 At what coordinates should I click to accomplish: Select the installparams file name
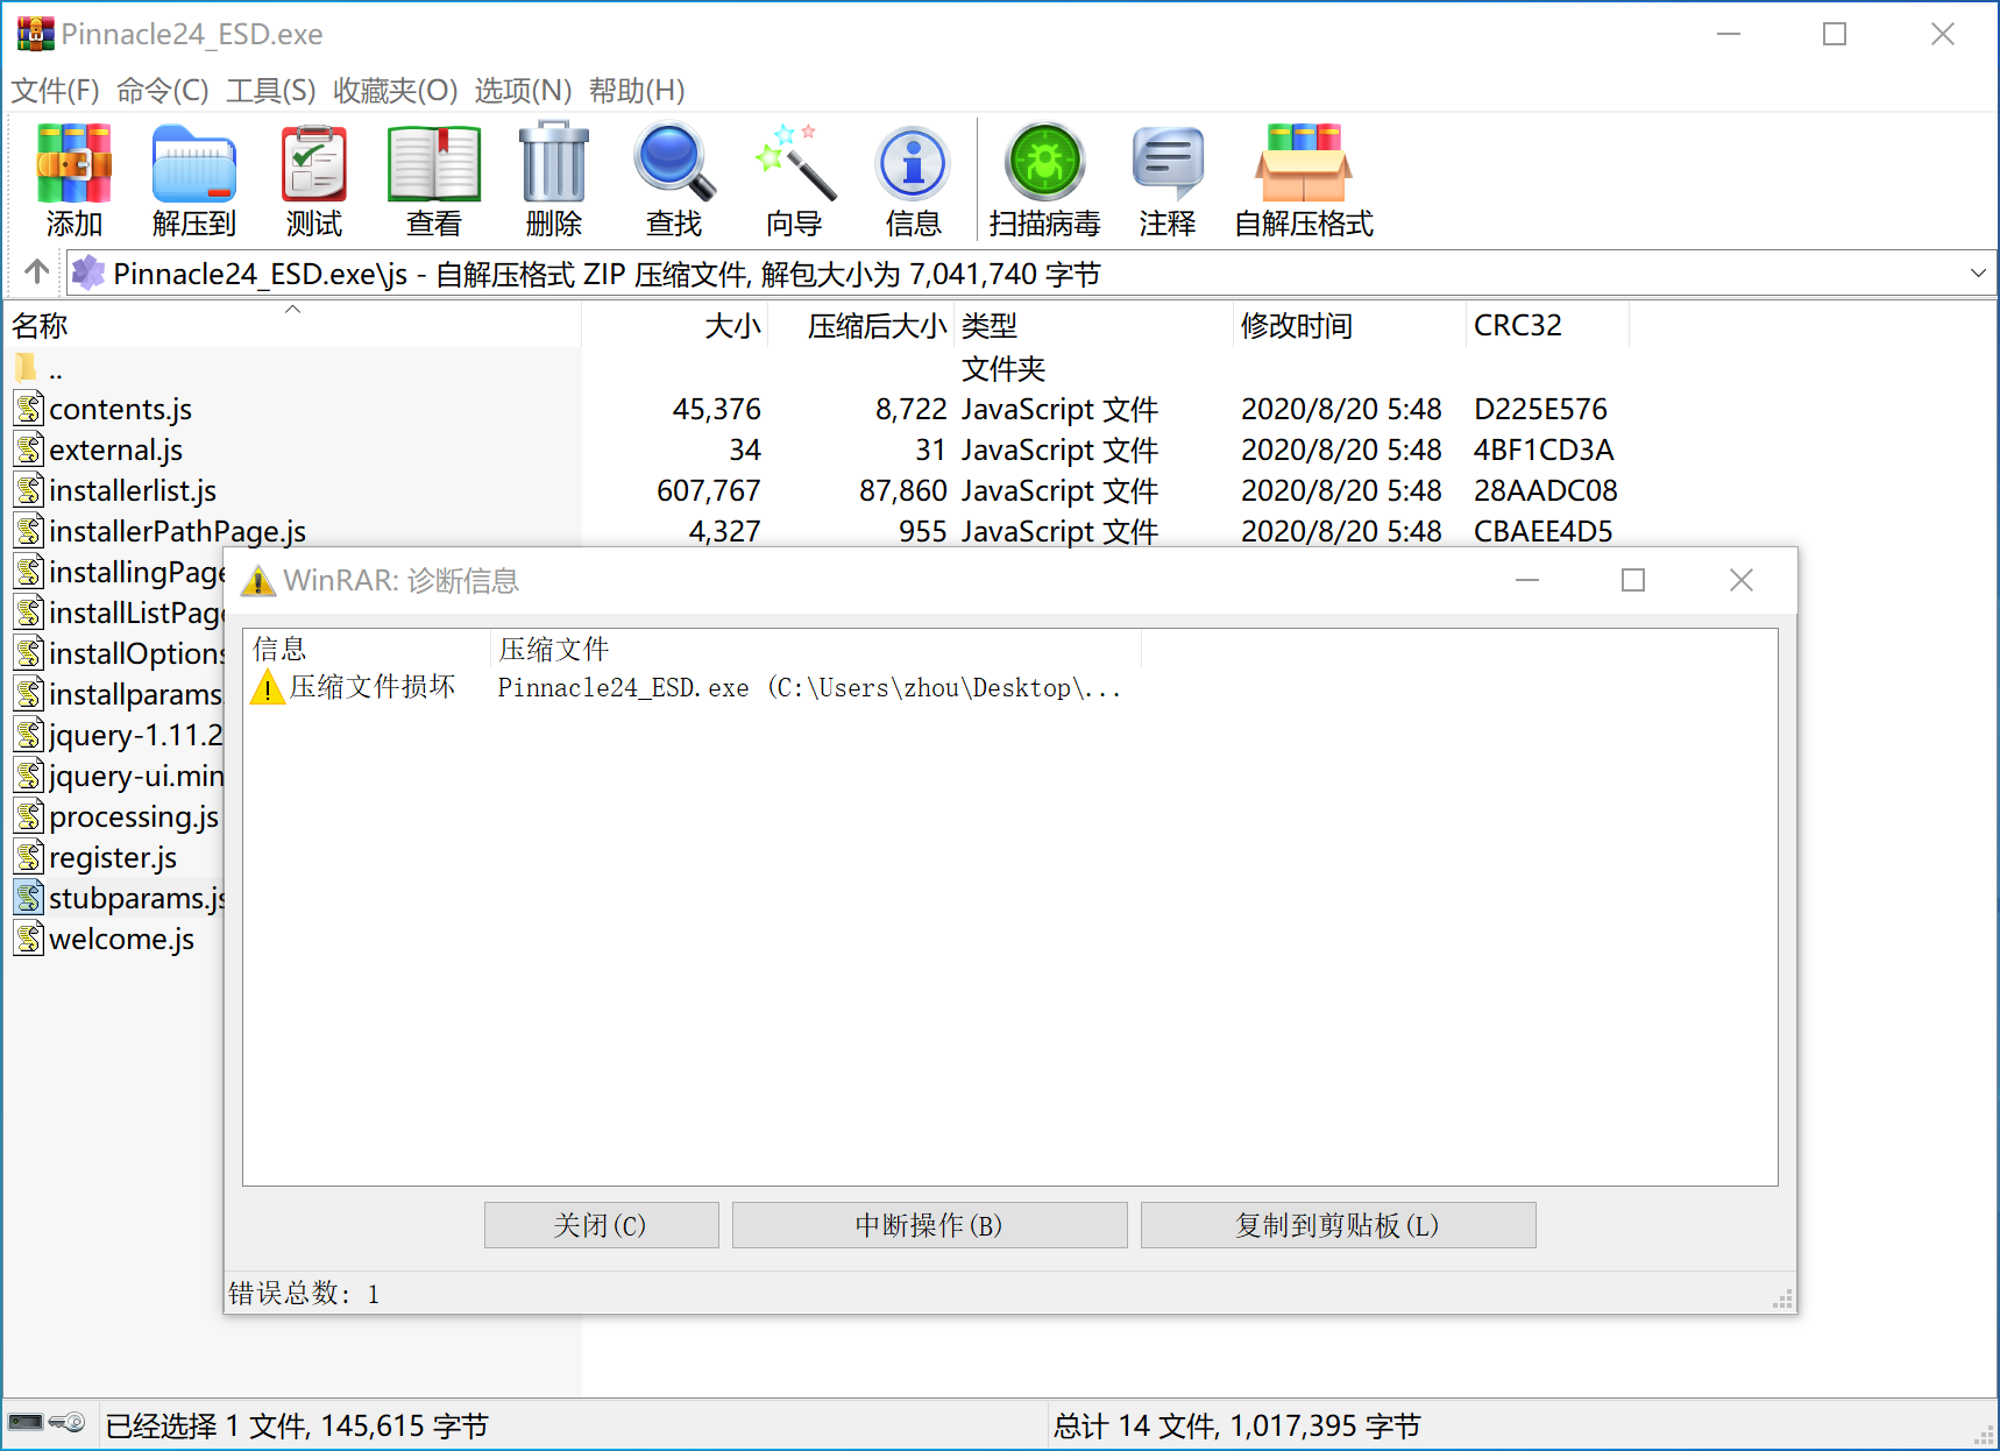136,694
